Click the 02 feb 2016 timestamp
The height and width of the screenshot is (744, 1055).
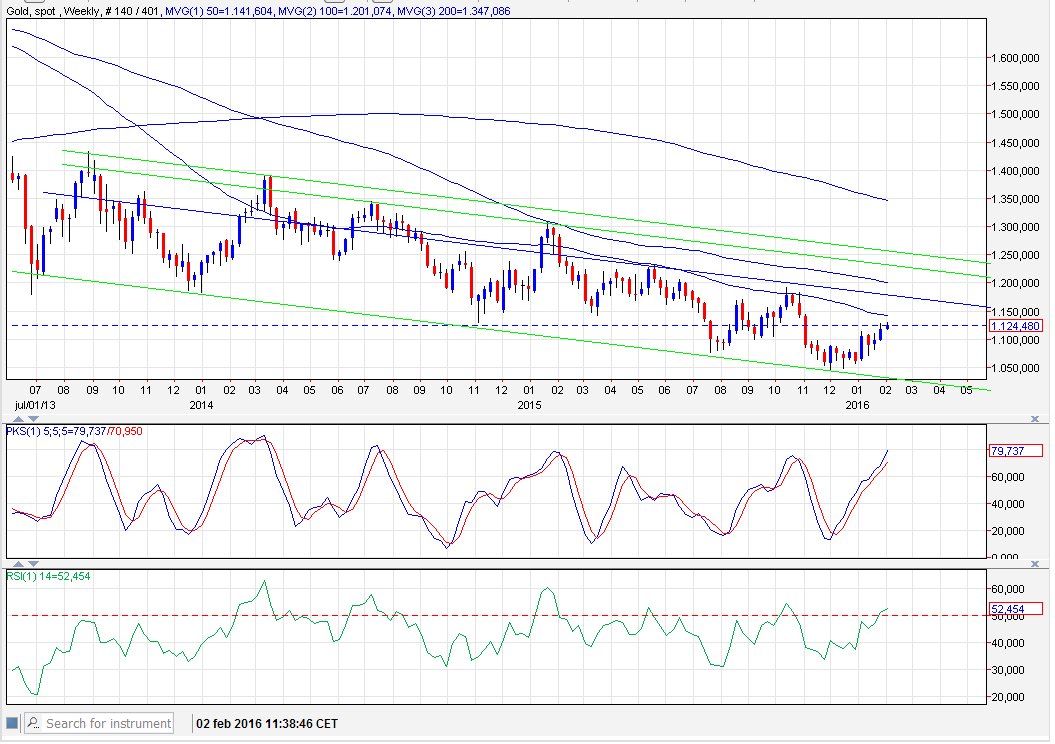click(x=267, y=724)
